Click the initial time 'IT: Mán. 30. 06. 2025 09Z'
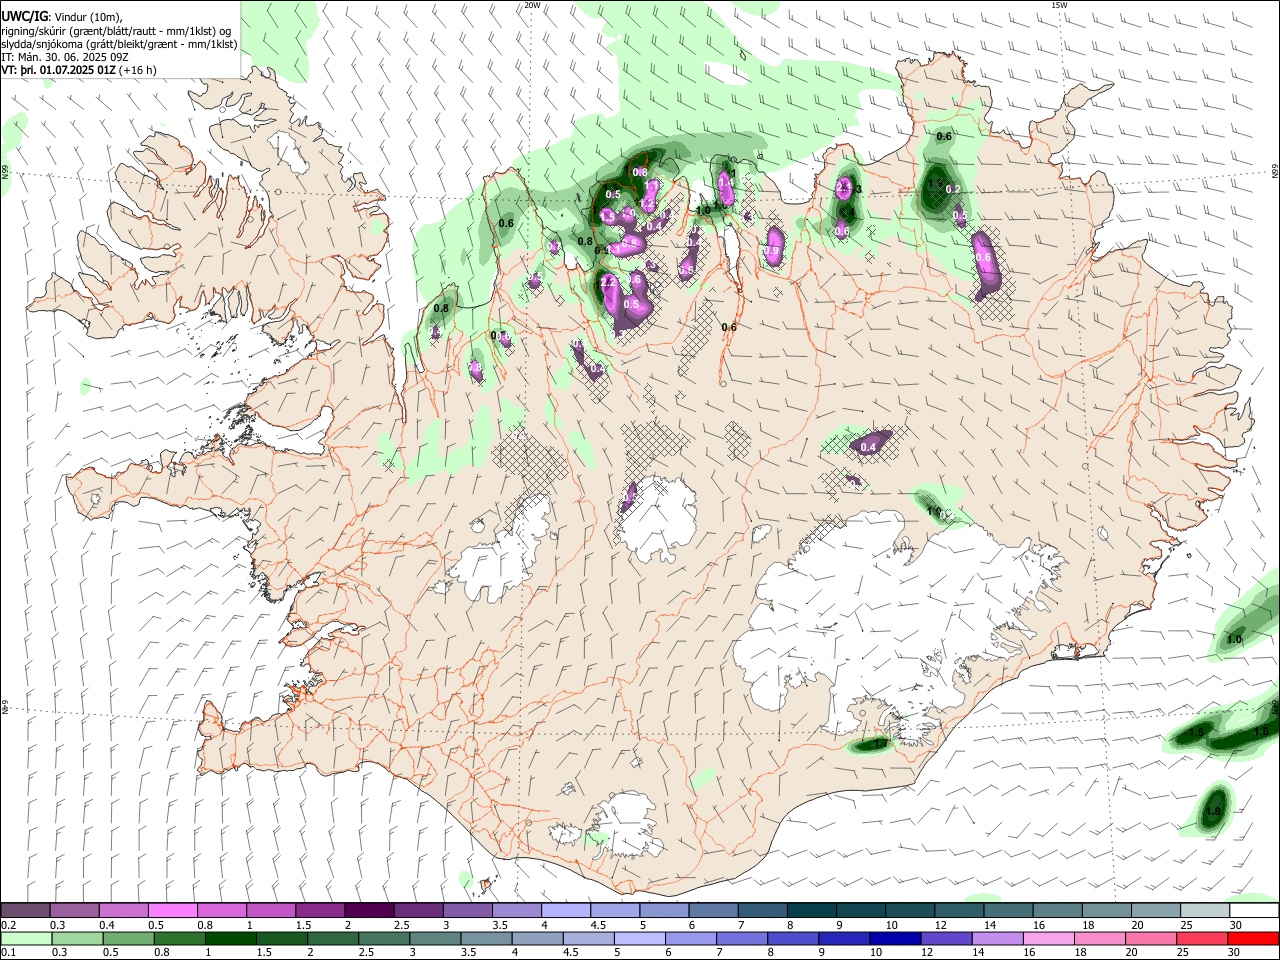 [x=65, y=57]
